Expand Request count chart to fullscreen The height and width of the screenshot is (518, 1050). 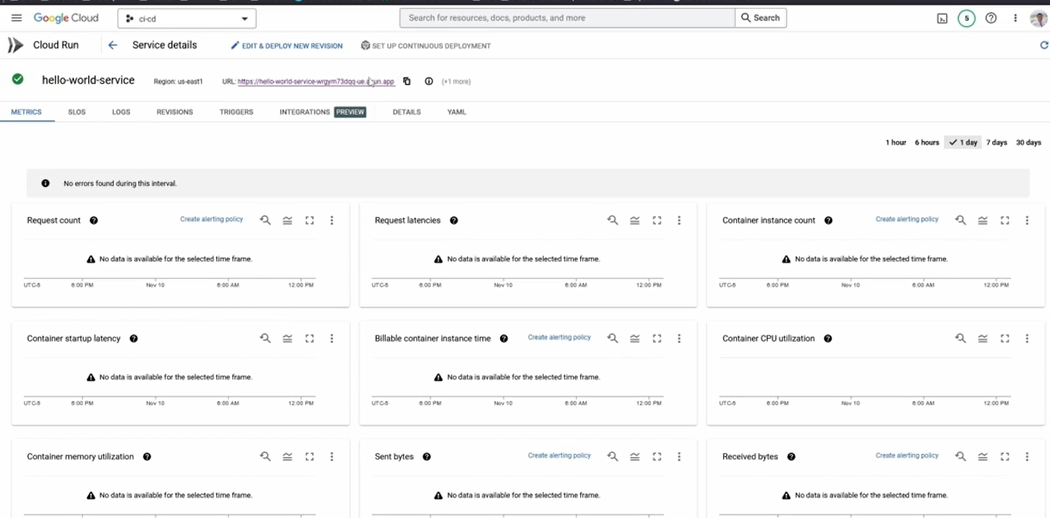pyautogui.click(x=310, y=220)
